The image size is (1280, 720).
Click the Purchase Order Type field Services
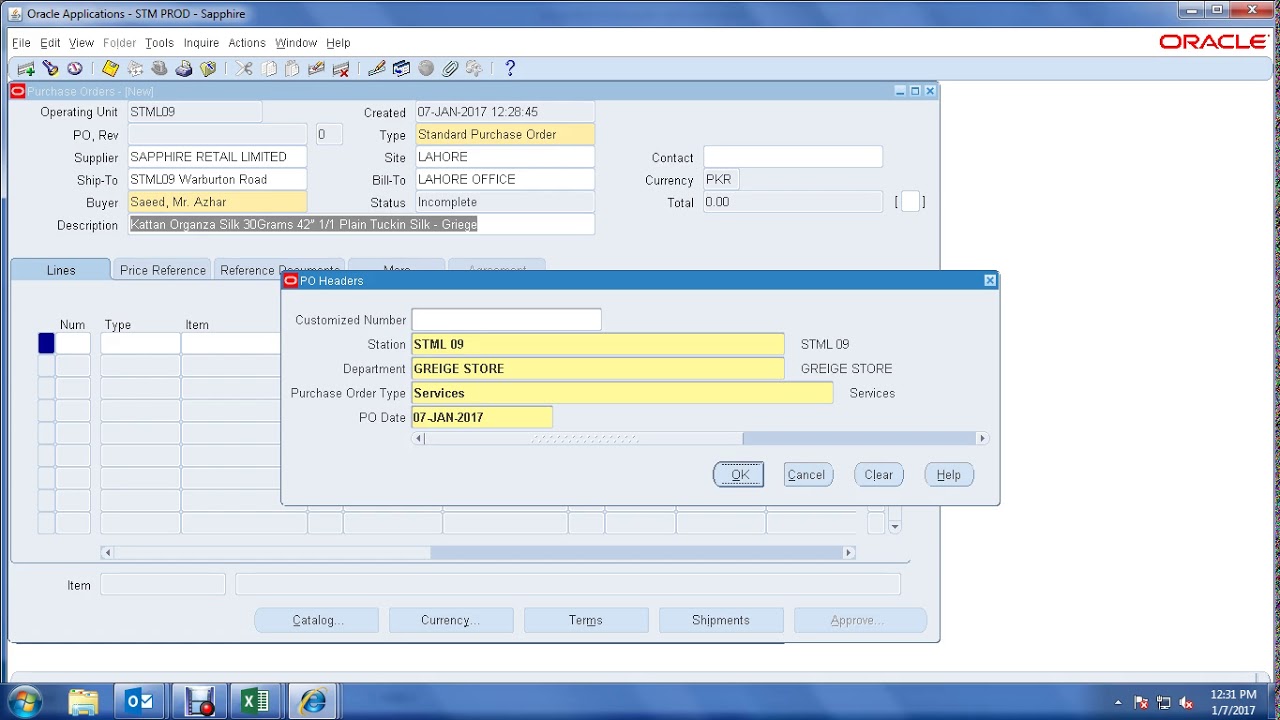click(x=622, y=393)
